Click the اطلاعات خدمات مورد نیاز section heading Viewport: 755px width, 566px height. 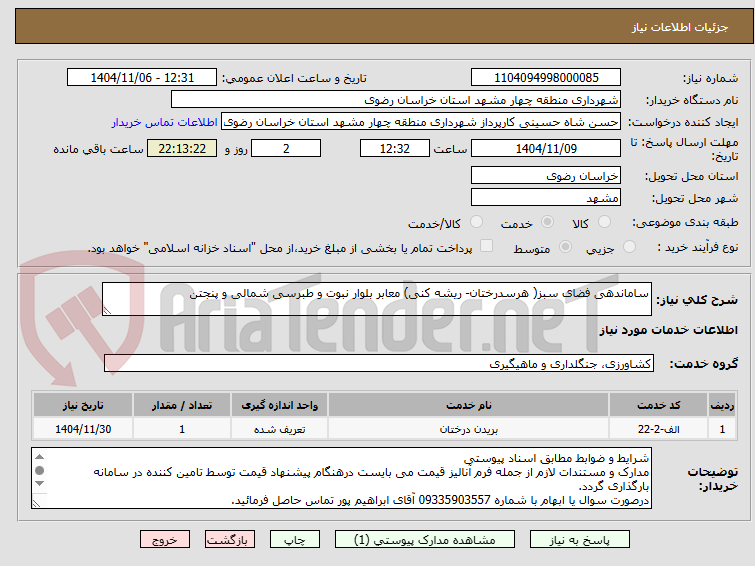click(668, 330)
